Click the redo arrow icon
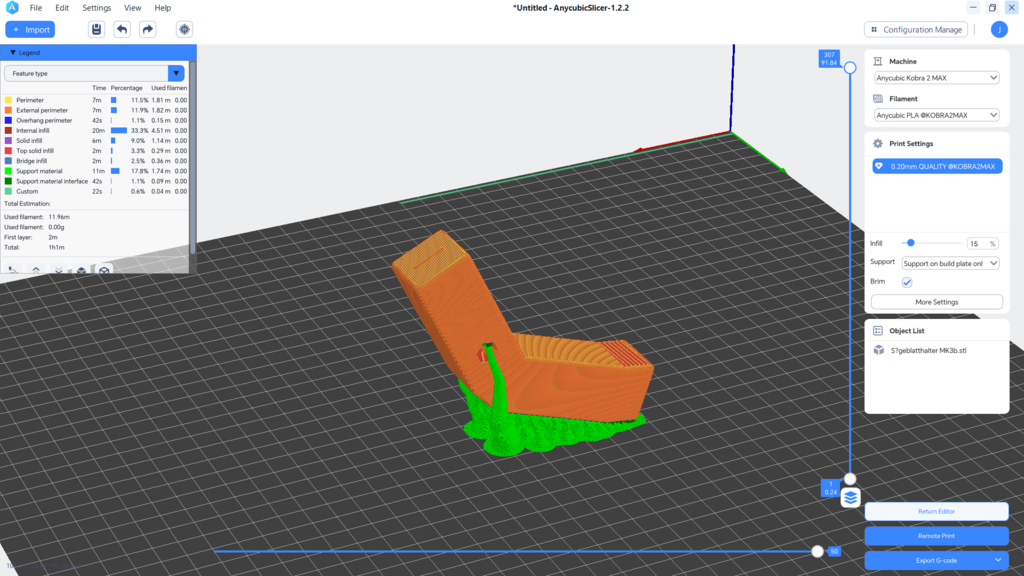The width and height of the screenshot is (1024, 576). click(x=148, y=29)
